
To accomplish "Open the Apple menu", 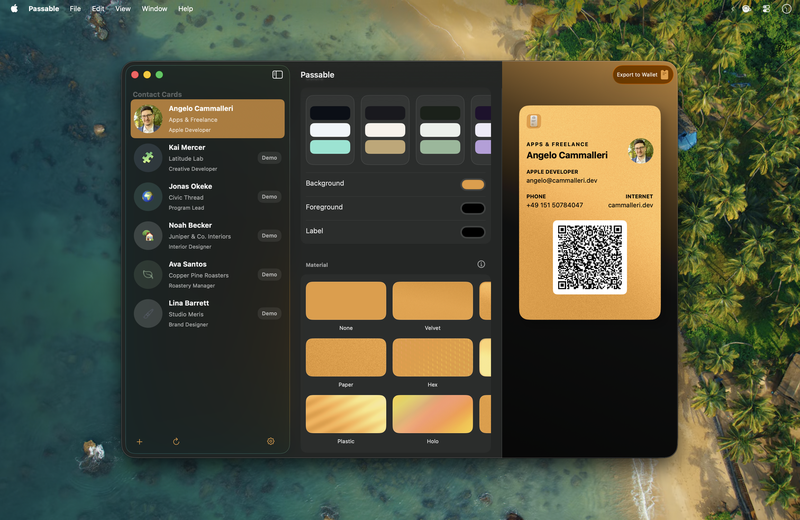I will [14, 8].
